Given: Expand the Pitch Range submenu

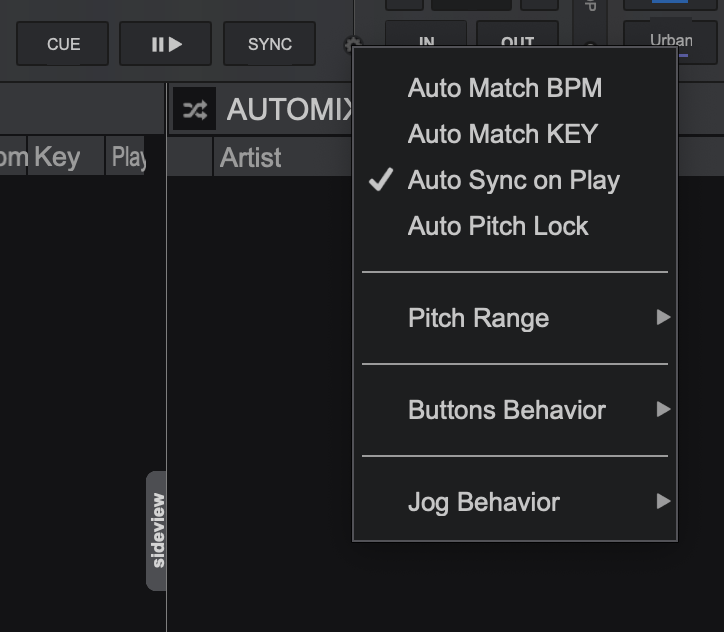Looking at the screenshot, I should click(515, 318).
